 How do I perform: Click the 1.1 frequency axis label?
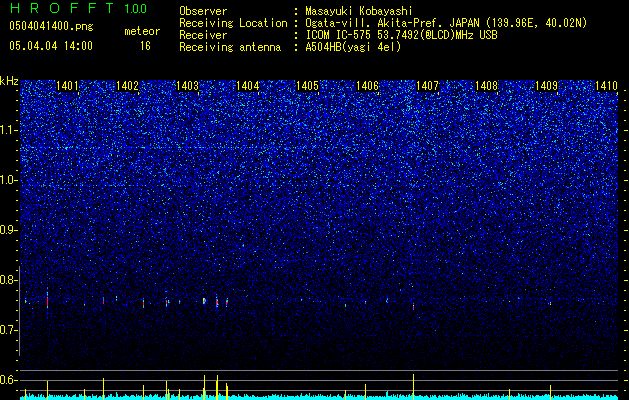pyautogui.click(x=9, y=130)
